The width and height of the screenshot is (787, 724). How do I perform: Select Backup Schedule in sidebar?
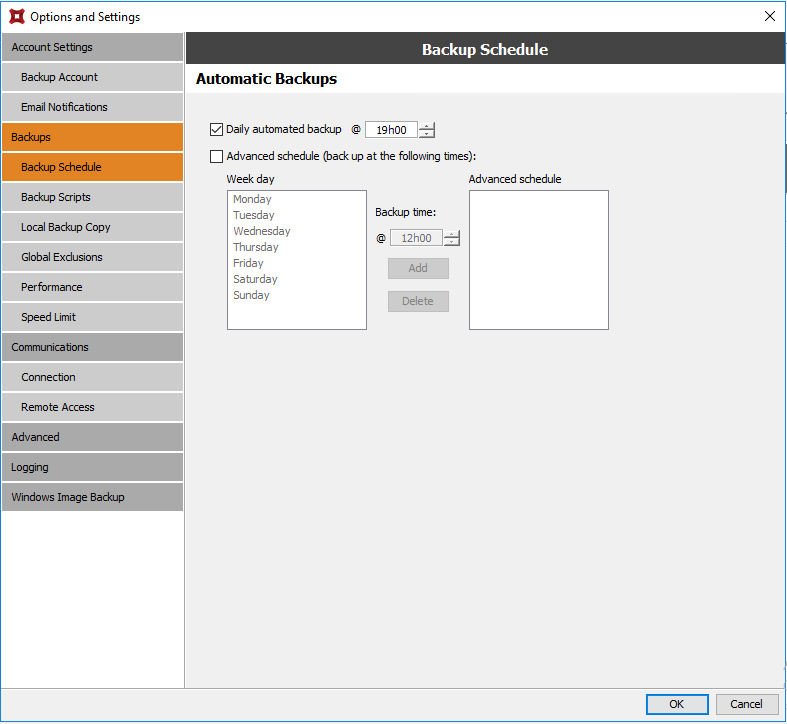coord(92,167)
